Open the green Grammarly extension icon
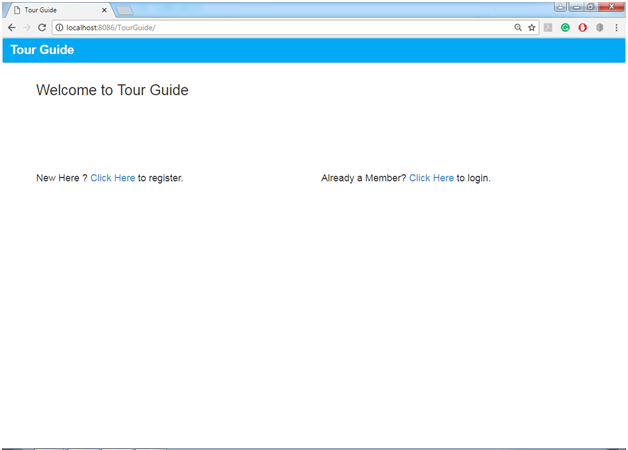 click(565, 28)
